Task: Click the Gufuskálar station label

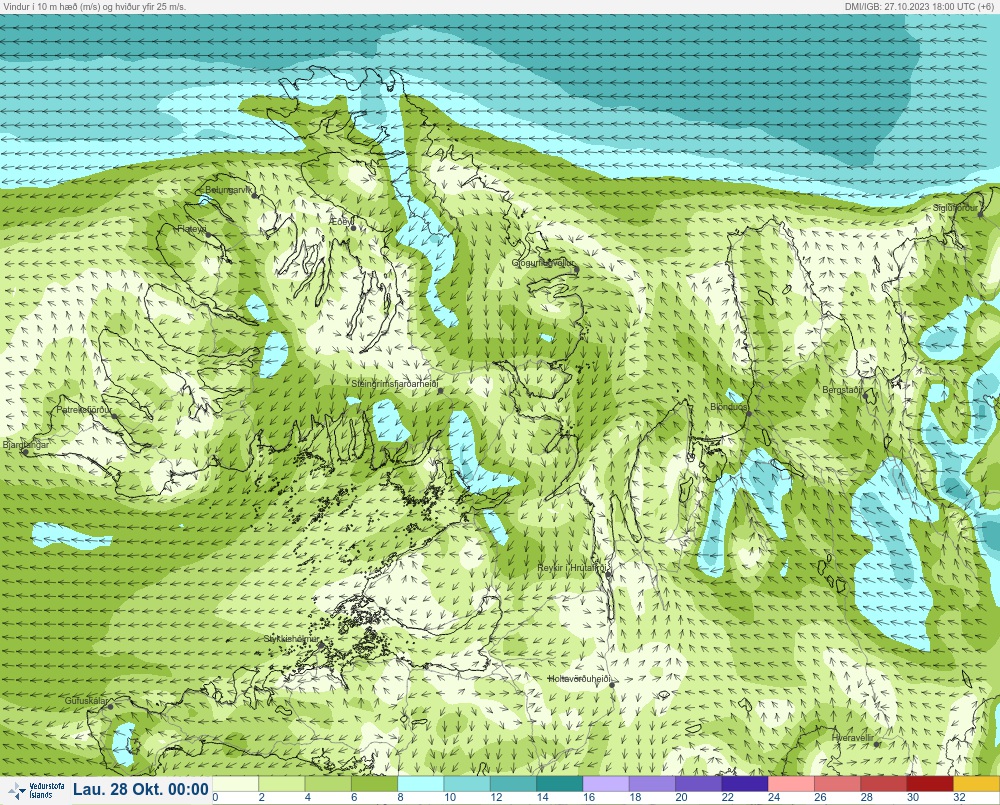Action: (86, 700)
